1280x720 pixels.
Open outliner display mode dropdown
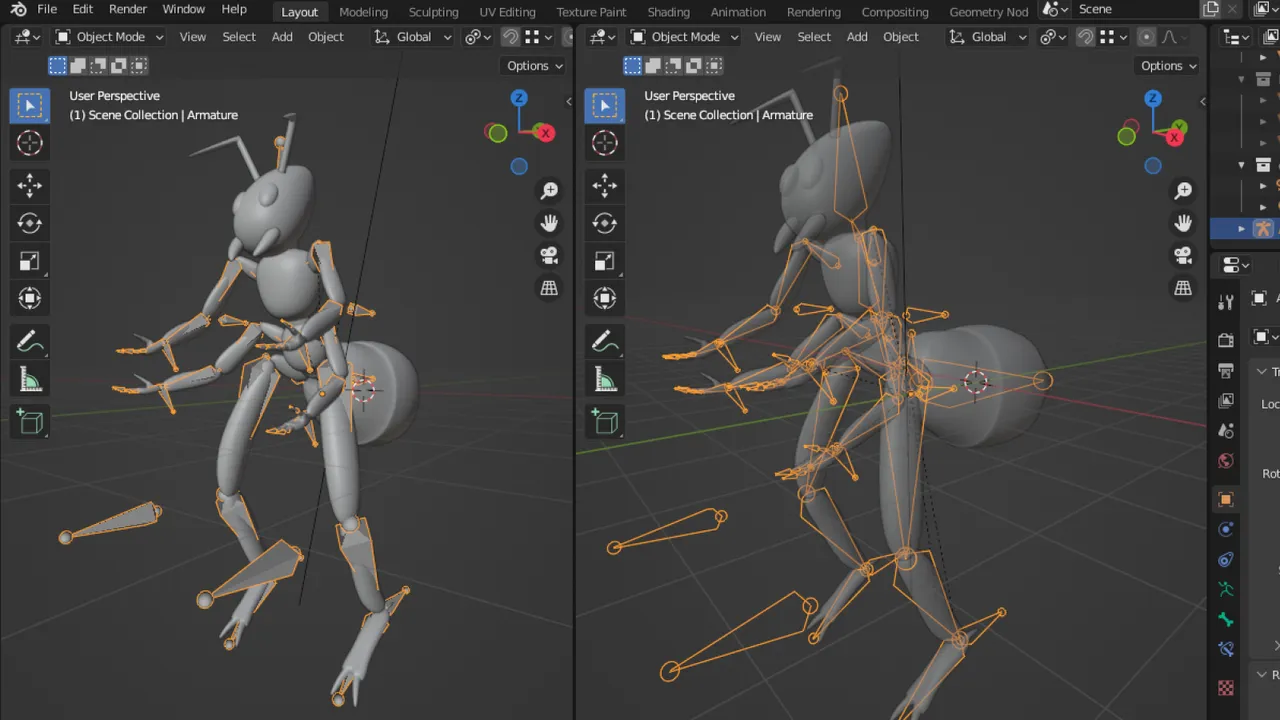1237,37
